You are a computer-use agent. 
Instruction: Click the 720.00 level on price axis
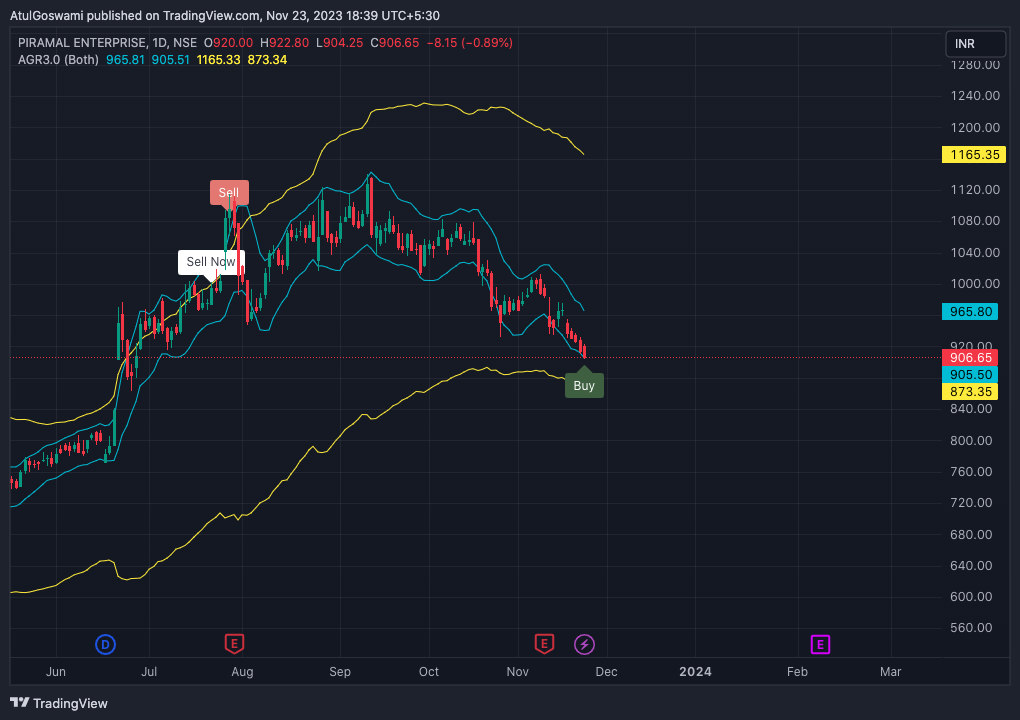971,503
